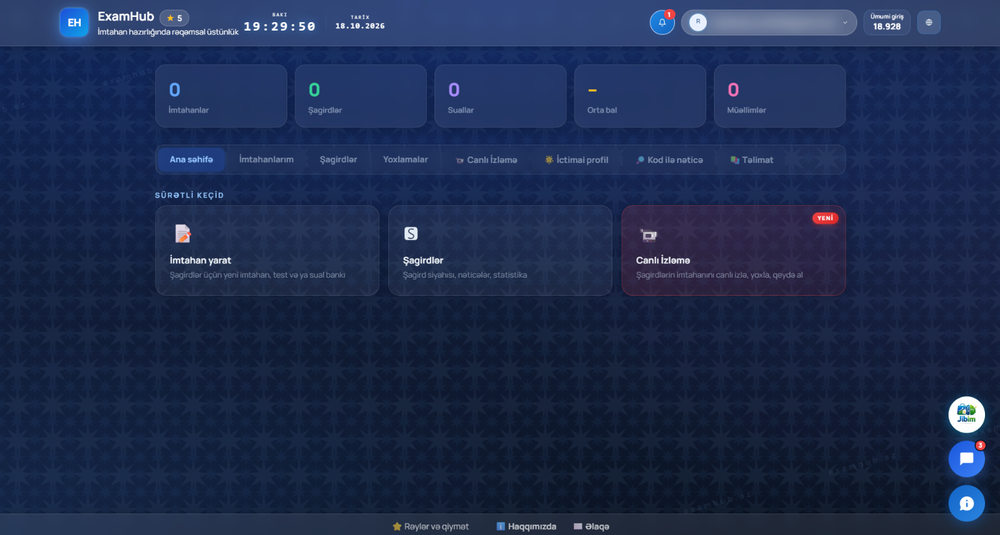The image size is (1000, 535).
Task: Switch to the Ana səhifə tab
Action: (x=191, y=159)
